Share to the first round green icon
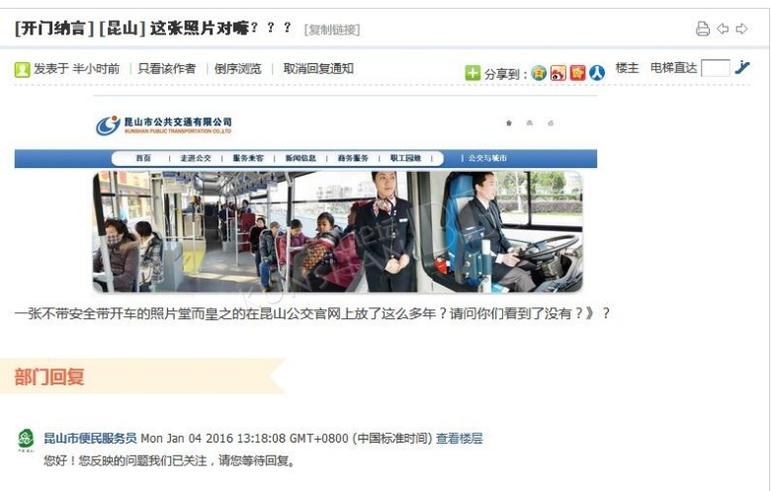 pyautogui.click(x=539, y=73)
